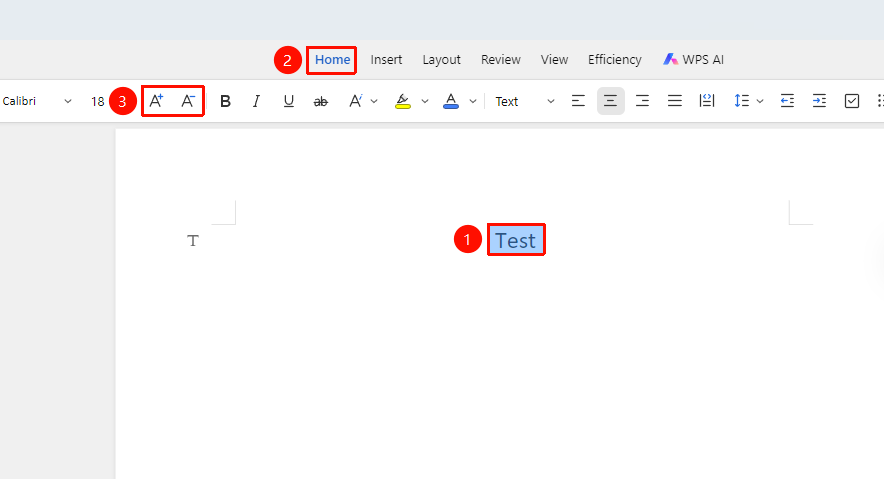Justify text alignment
Viewport: 884px width, 479px height.
point(675,101)
